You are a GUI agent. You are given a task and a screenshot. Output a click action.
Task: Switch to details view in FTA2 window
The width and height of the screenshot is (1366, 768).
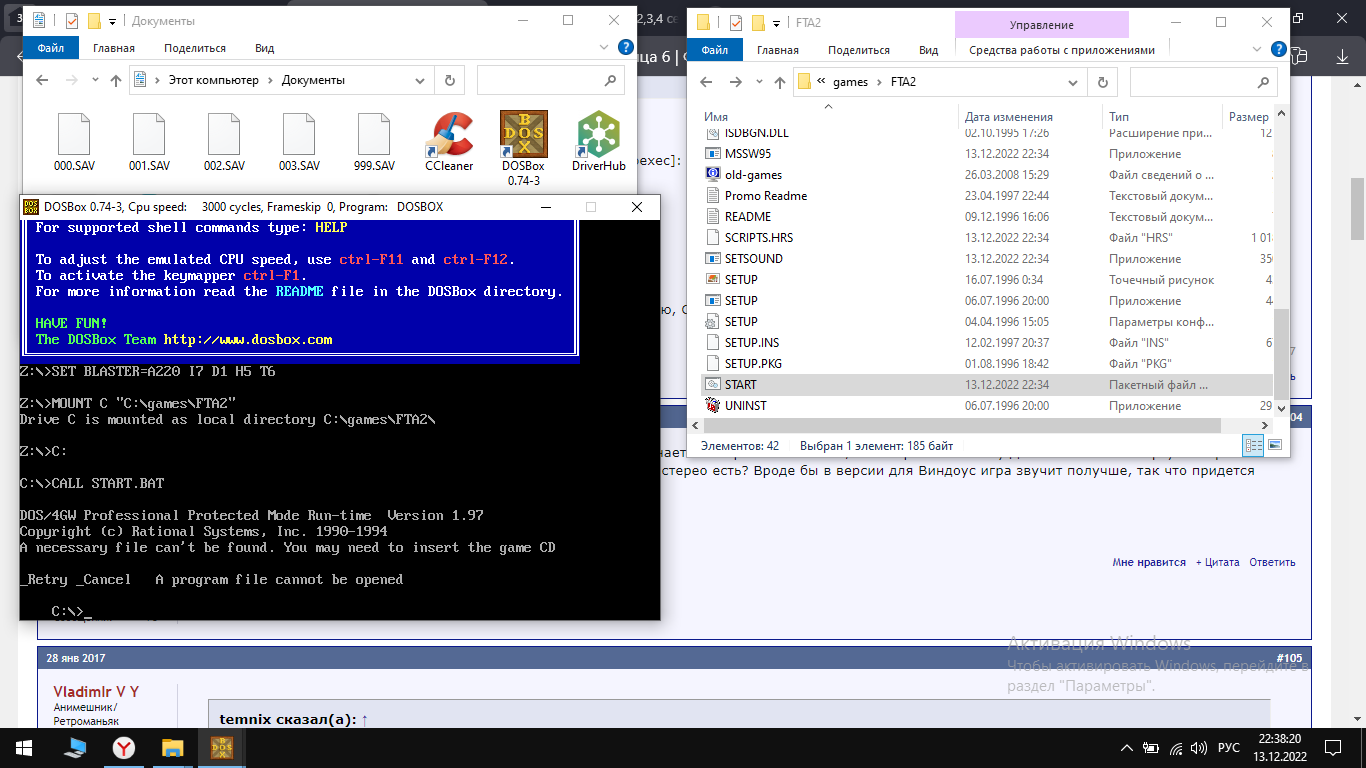click(1253, 445)
